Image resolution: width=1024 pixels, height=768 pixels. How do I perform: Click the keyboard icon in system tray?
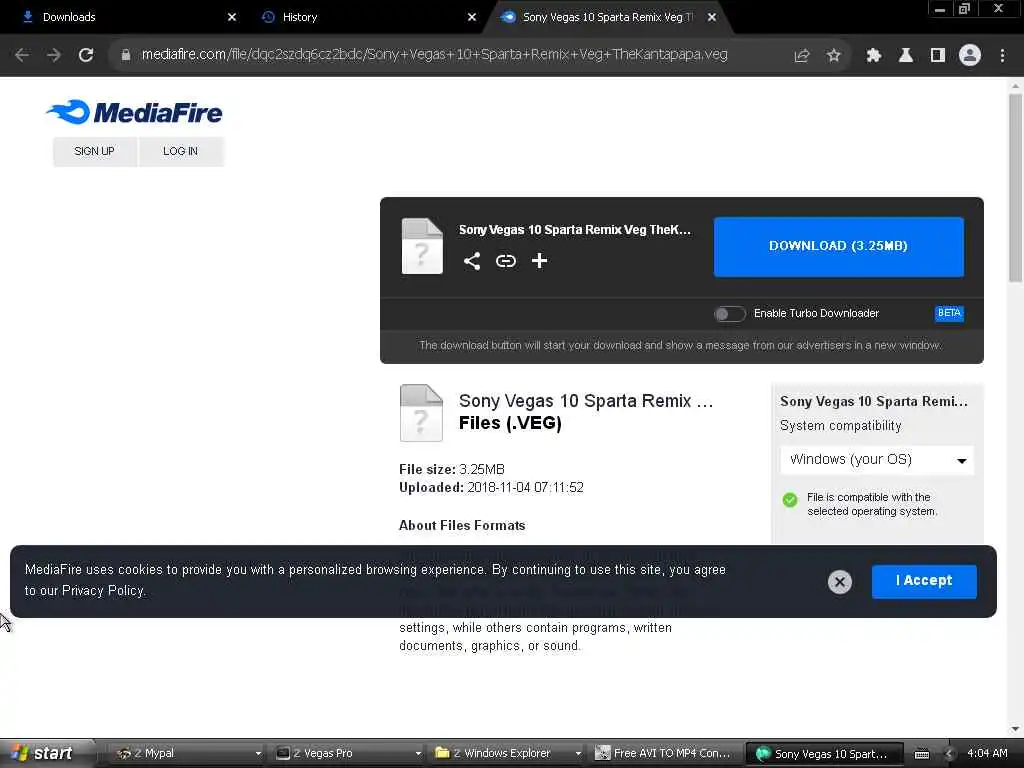[922, 754]
